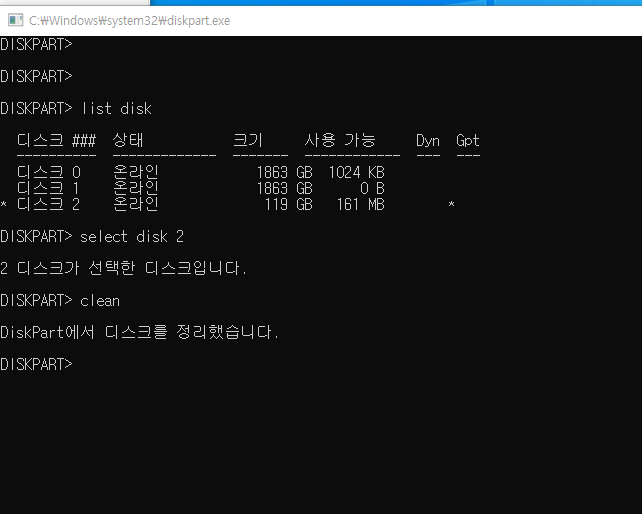Image resolution: width=642 pixels, height=514 pixels.
Task: Click the 'clean' command text
Action: [x=100, y=301]
